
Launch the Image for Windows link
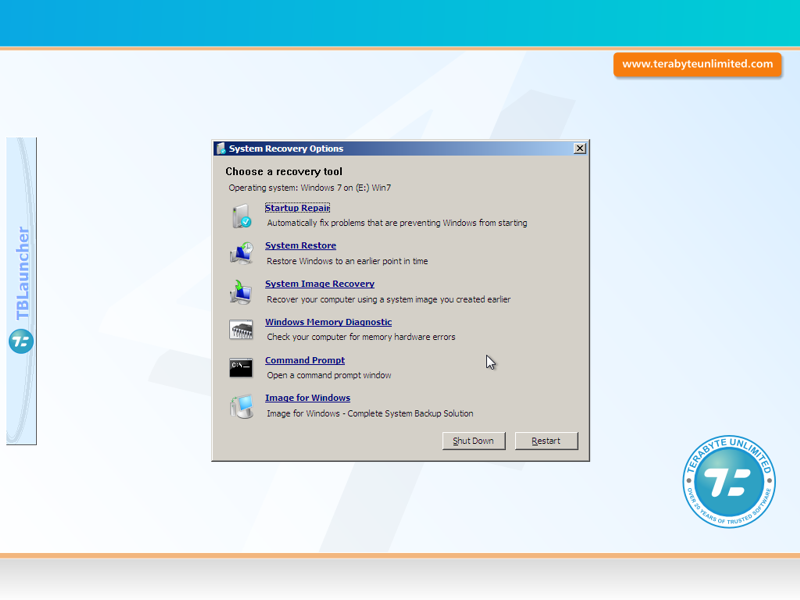[x=308, y=398]
